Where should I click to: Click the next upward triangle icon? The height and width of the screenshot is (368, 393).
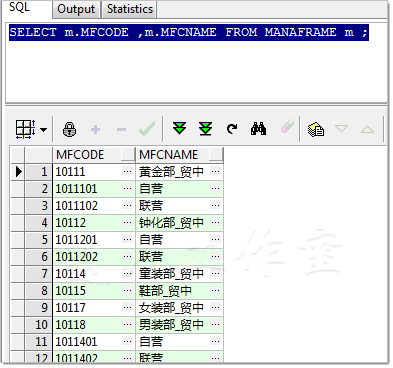pos(367,129)
